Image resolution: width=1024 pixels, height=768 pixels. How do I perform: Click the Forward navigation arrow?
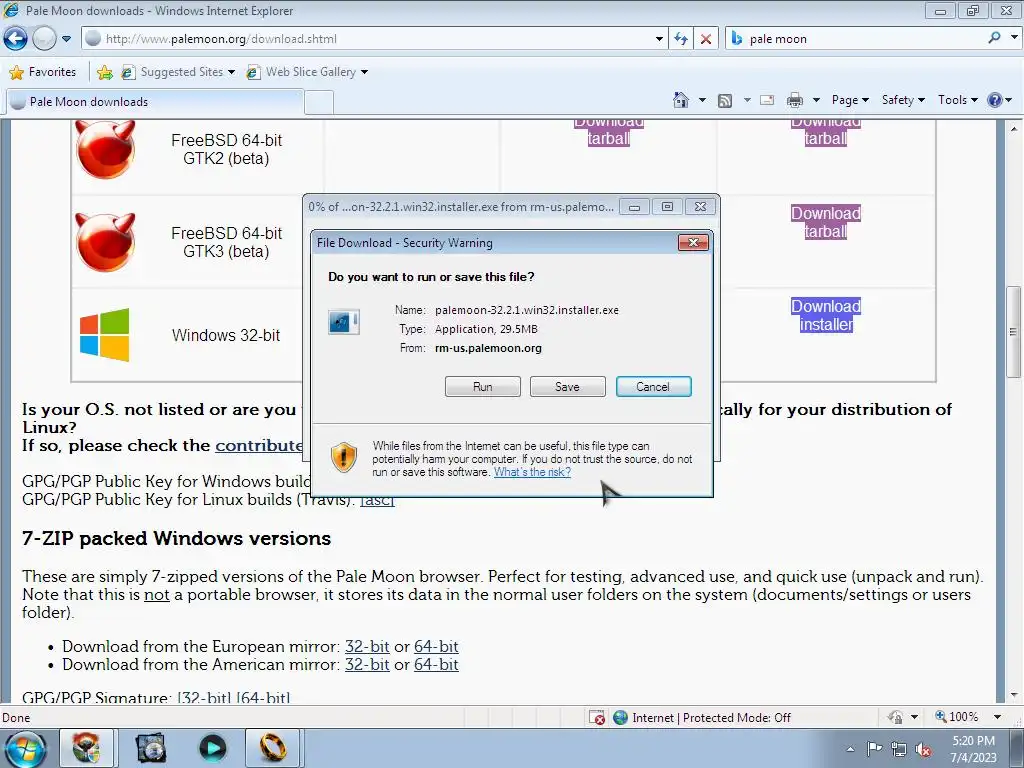[44, 39]
